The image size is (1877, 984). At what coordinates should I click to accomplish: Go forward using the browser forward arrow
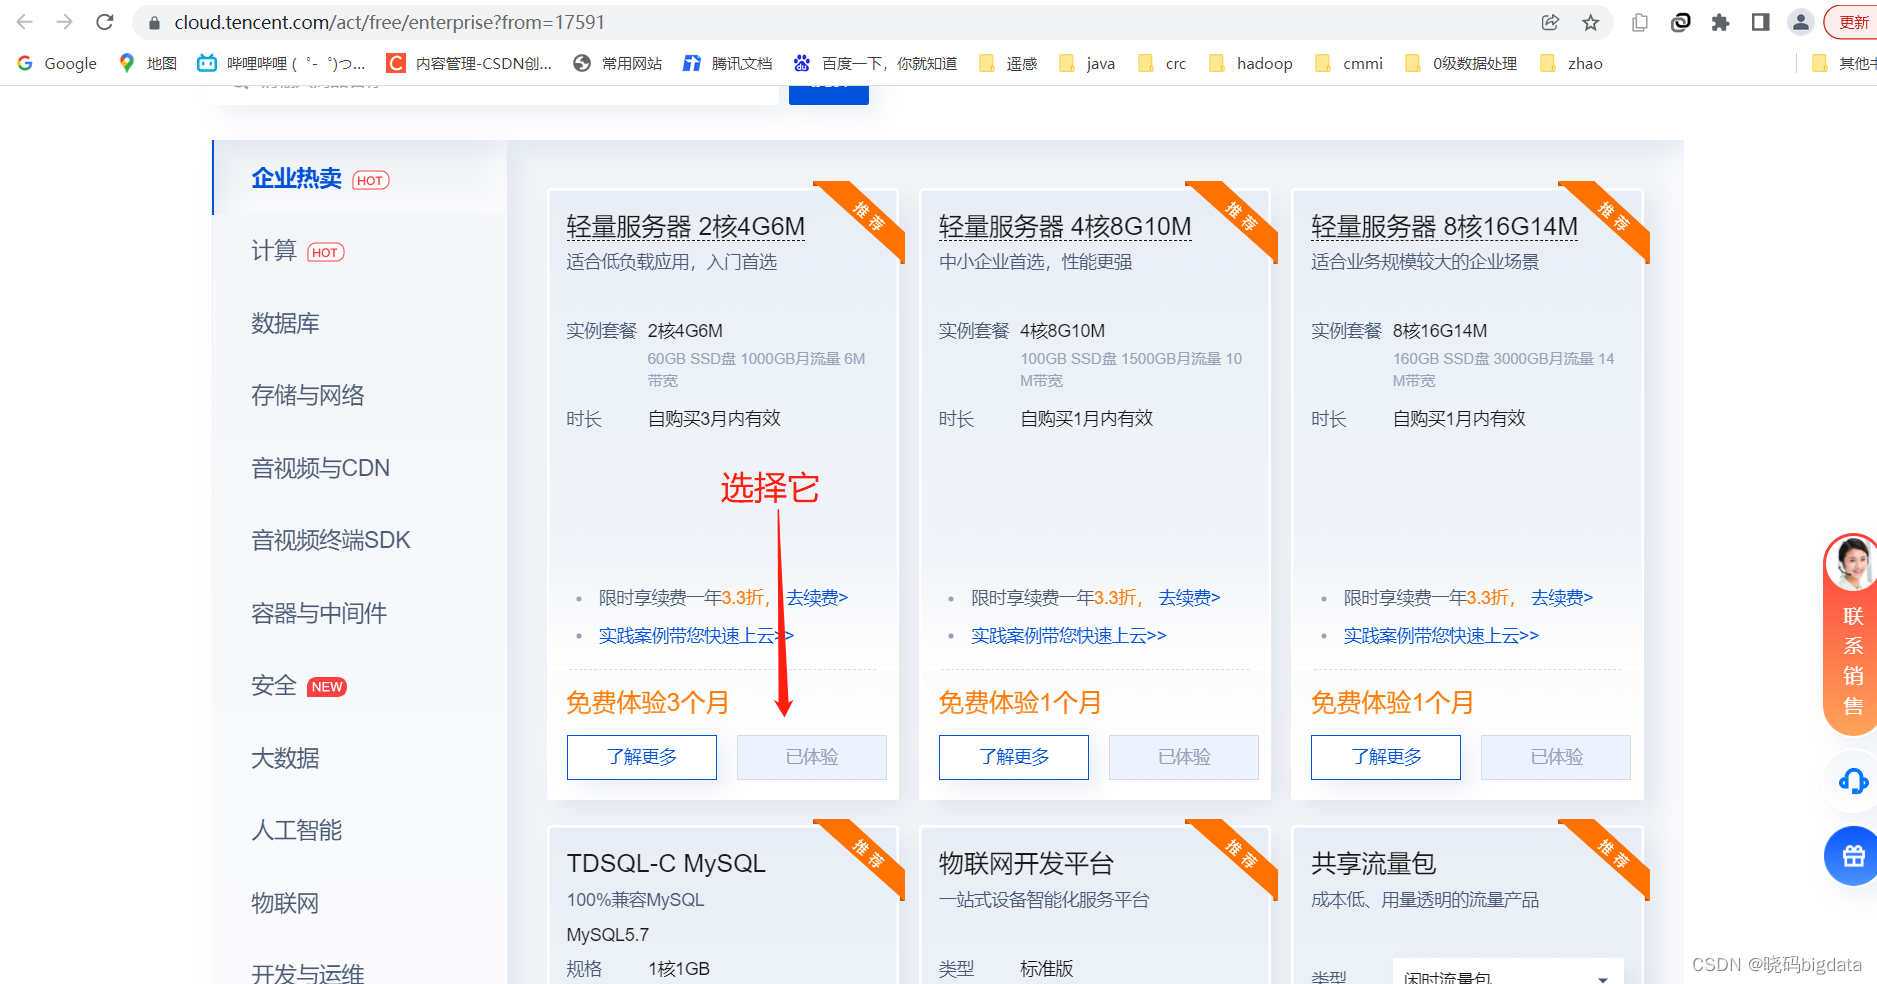pos(65,22)
